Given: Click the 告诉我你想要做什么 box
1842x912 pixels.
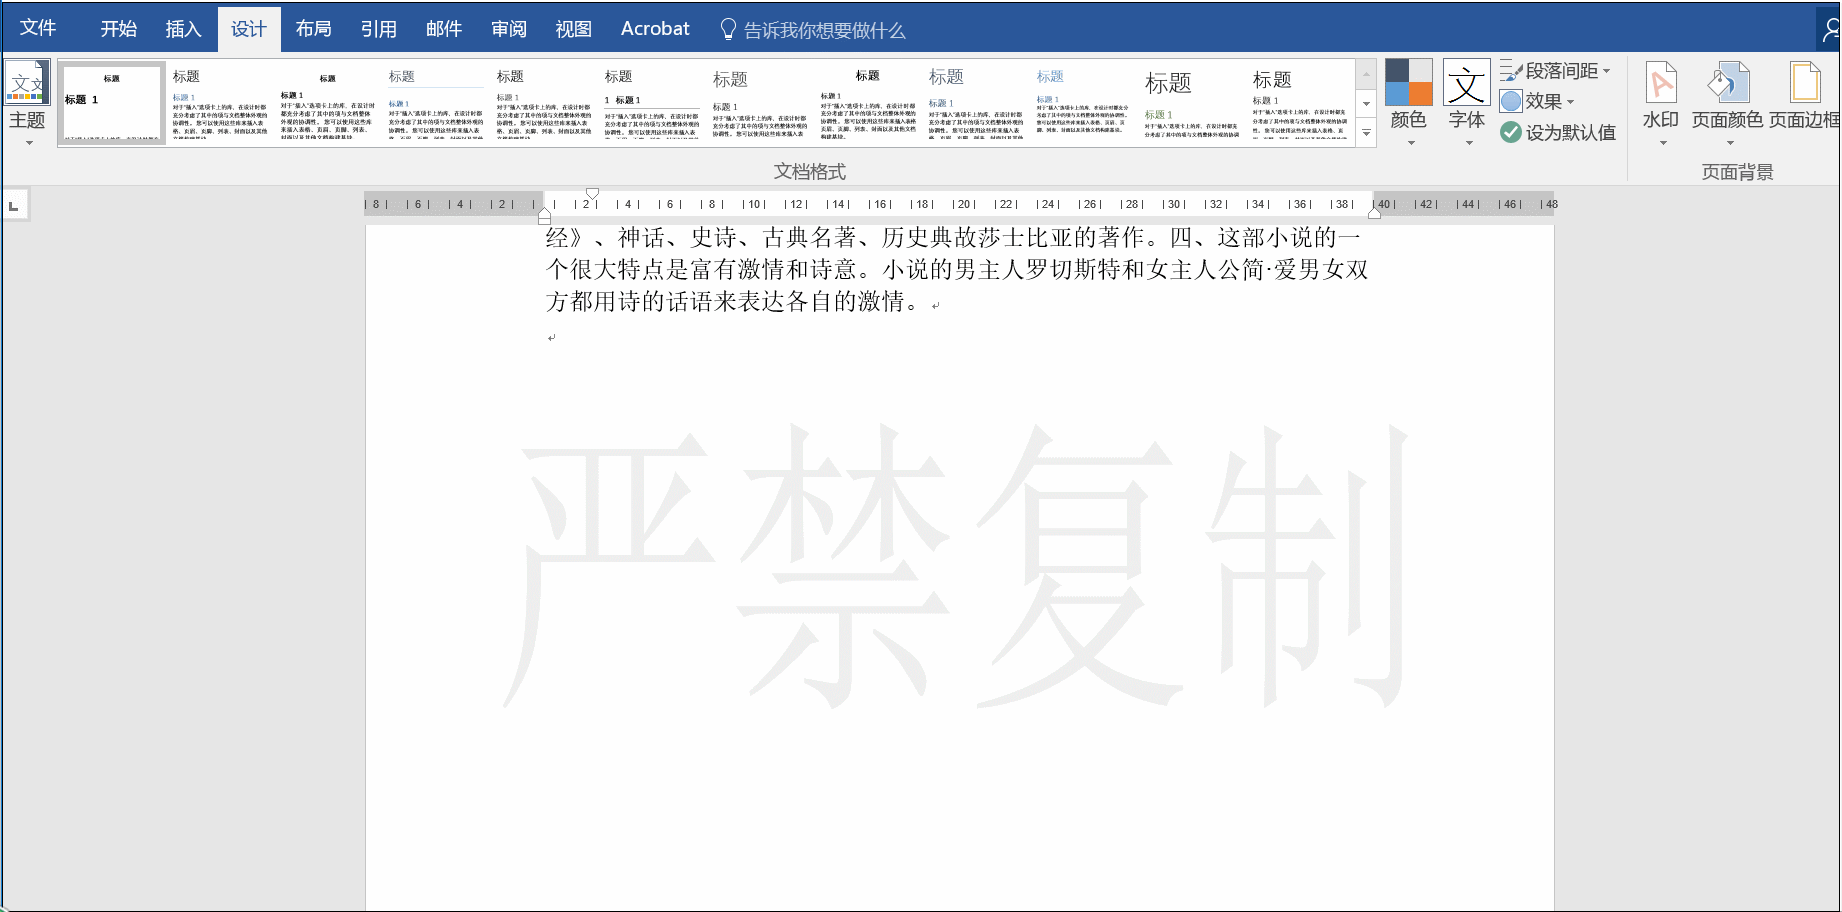Looking at the screenshot, I should 820,29.
